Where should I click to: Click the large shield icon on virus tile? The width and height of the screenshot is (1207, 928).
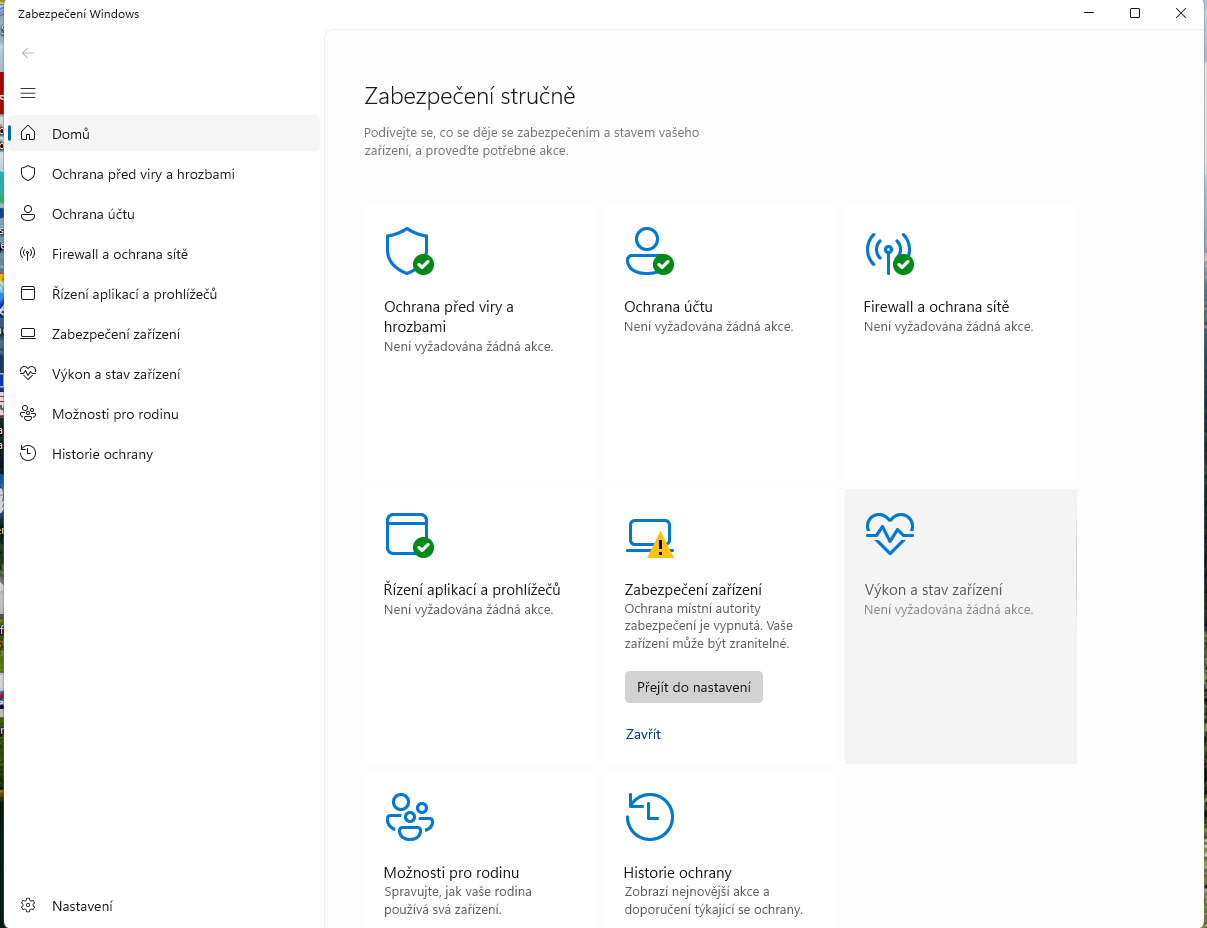(x=408, y=252)
